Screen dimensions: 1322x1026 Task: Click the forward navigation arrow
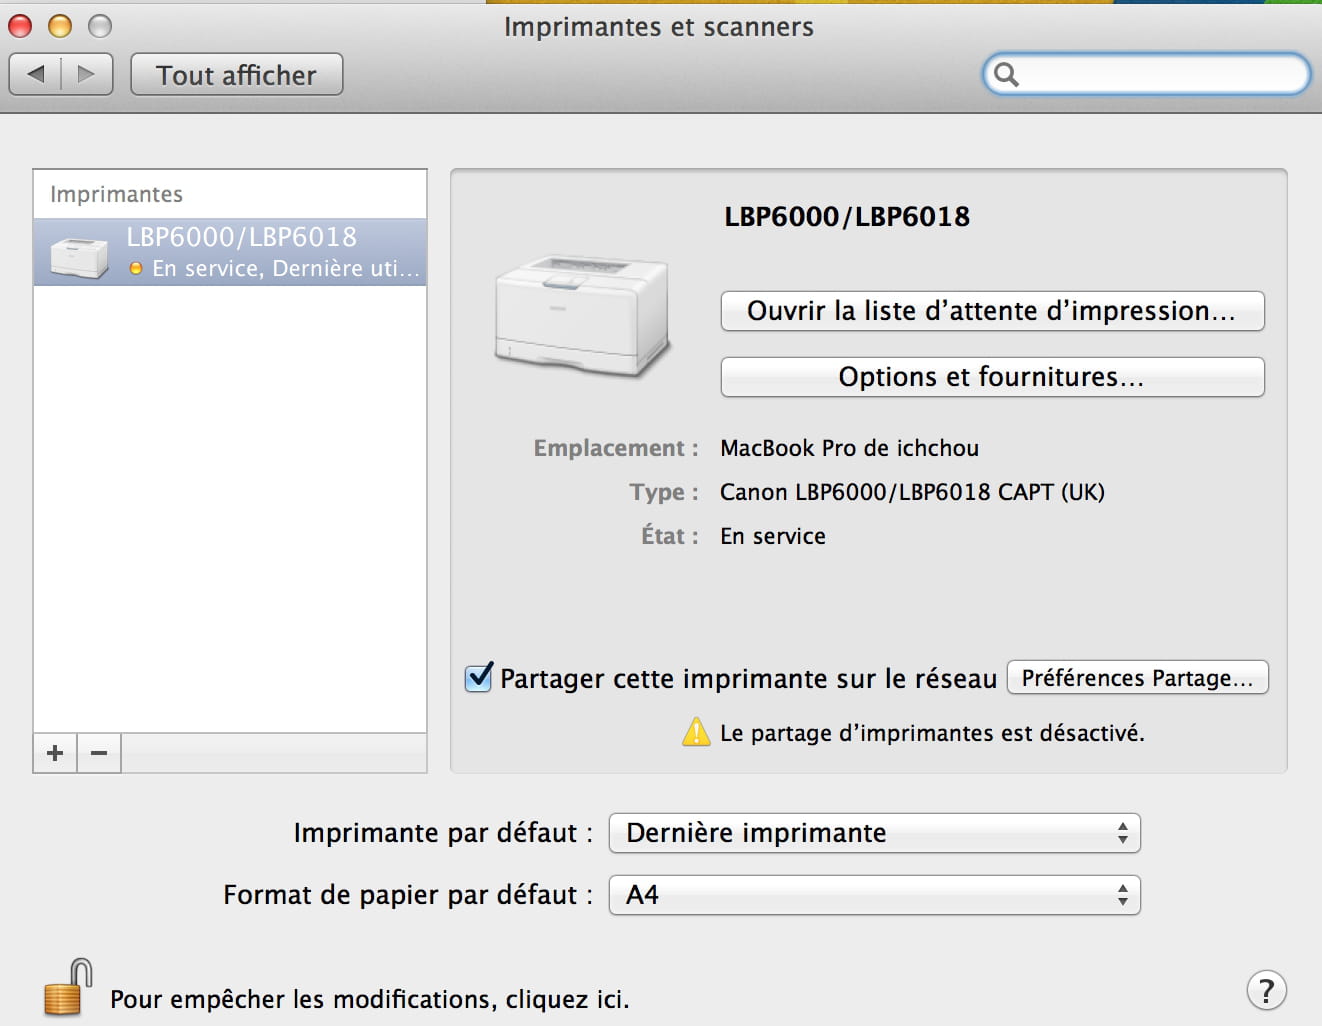(x=87, y=74)
